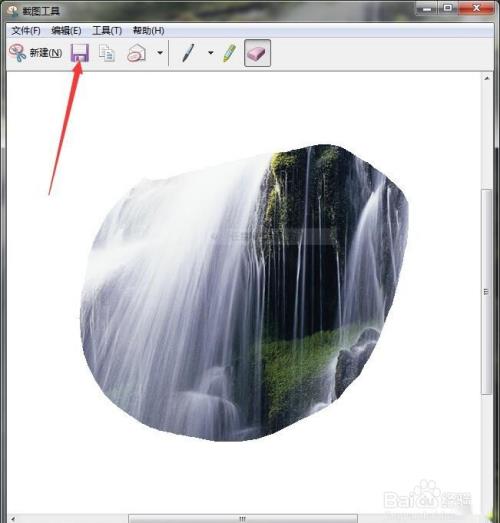Open the 帮助(H) menu
The height and width of the screenshot is (523, 500).
point(148,31)
